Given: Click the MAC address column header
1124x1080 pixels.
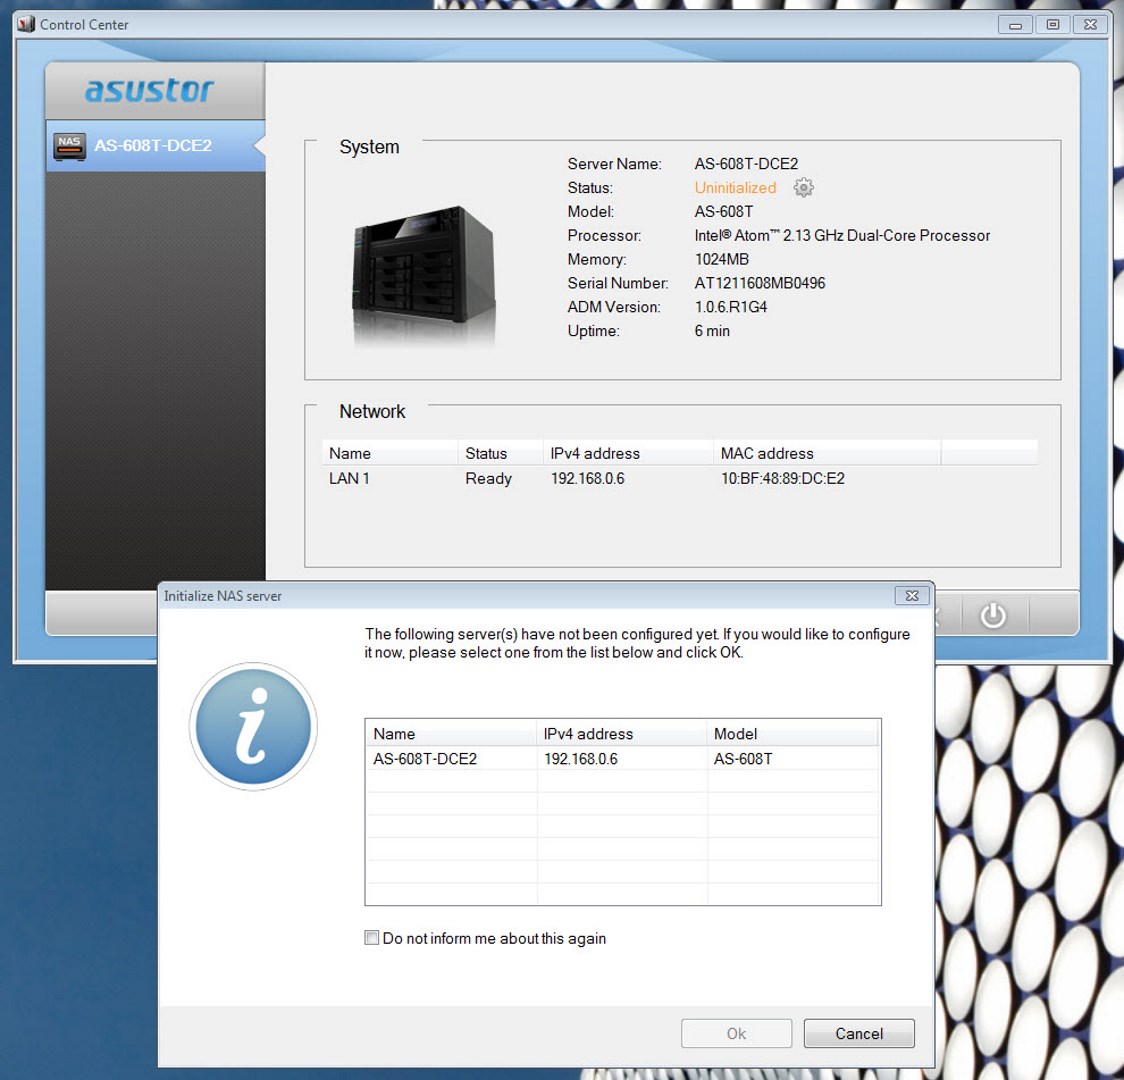Looking at the screenshot, I should pyautogui.click(x=827, y=453).
